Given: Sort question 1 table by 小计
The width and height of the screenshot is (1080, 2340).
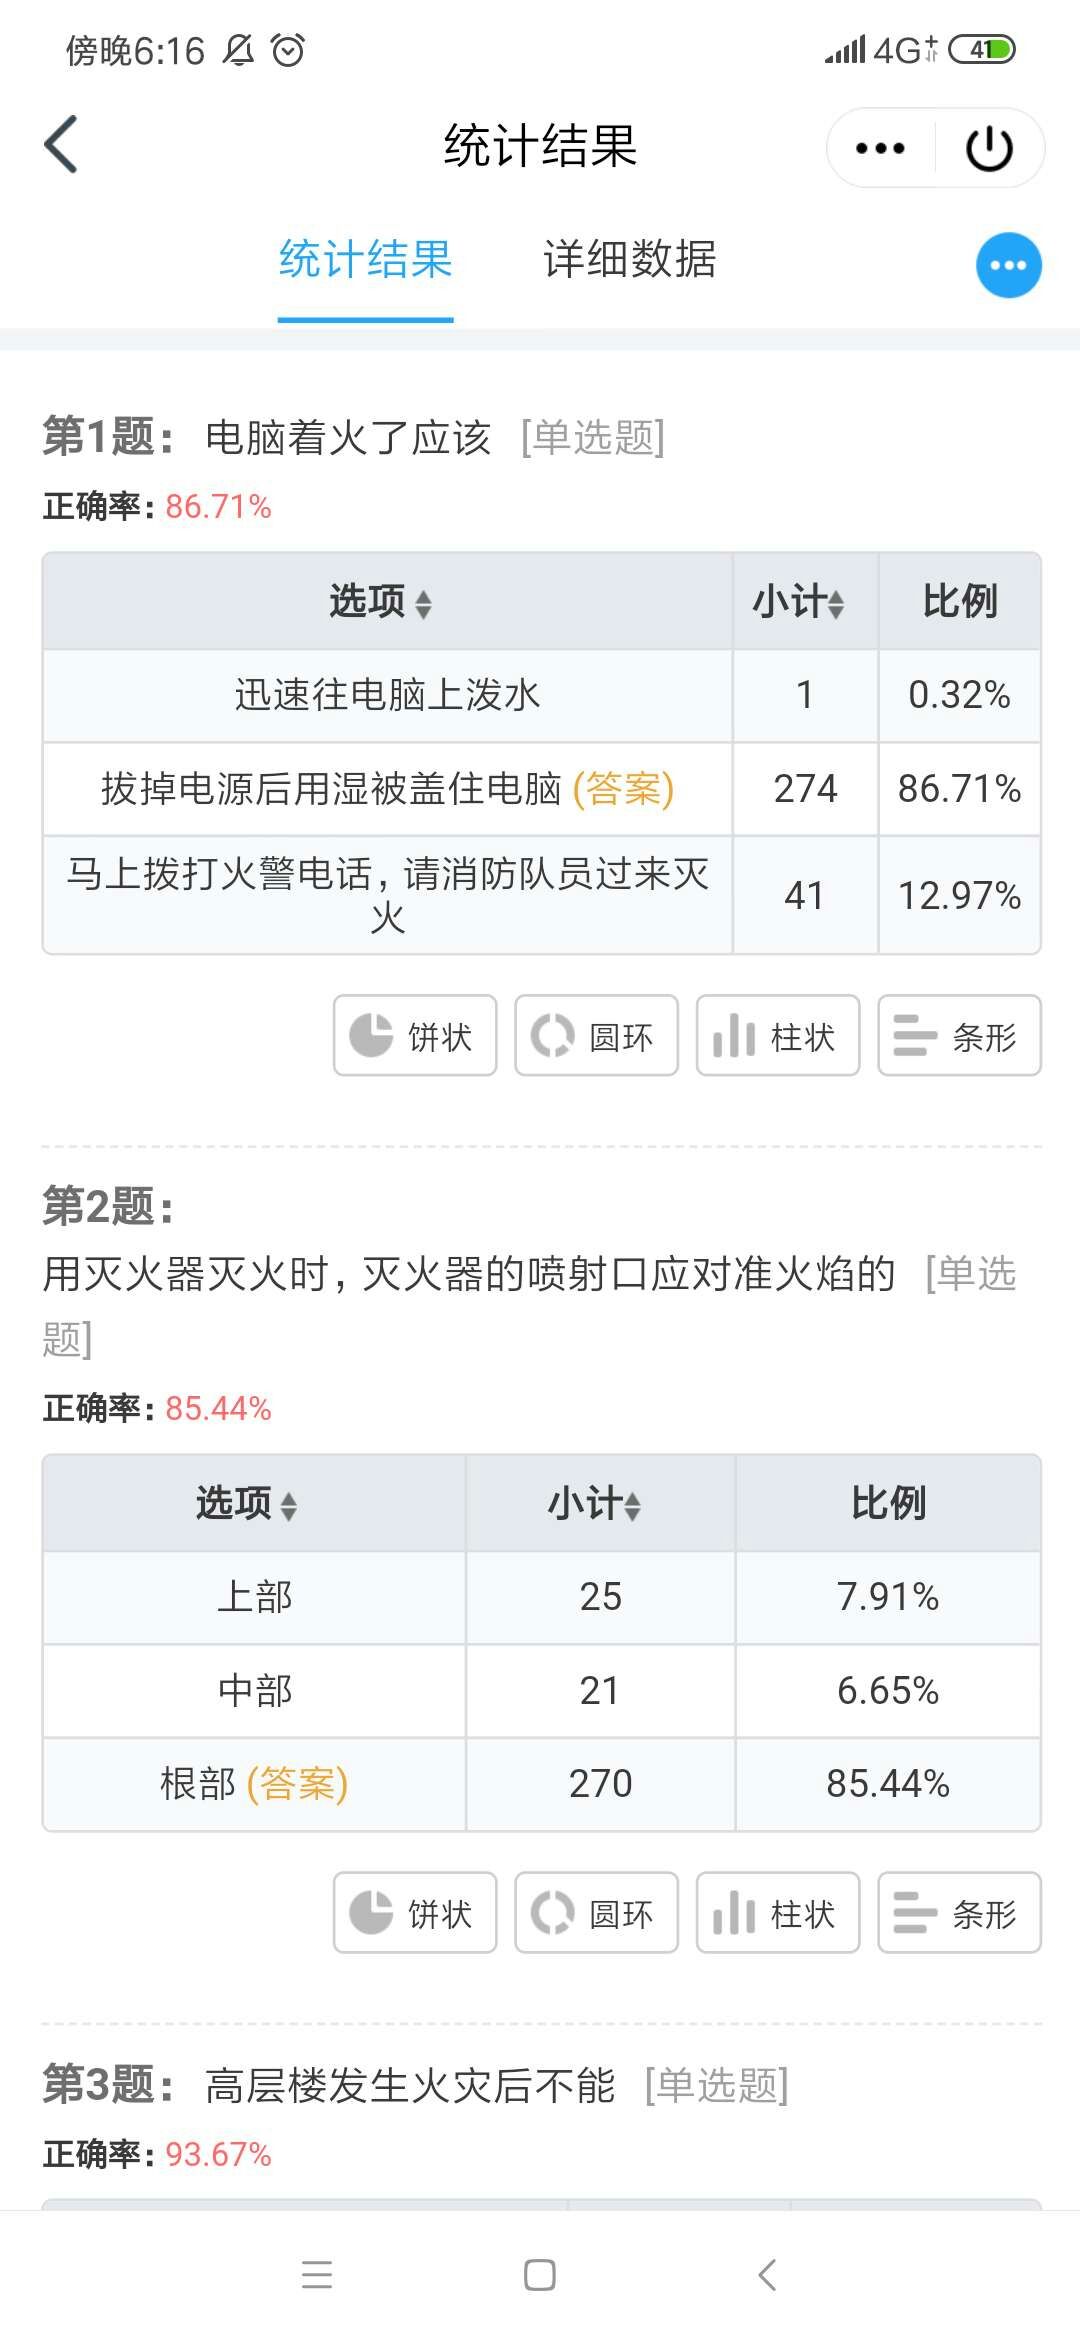Looking at the screenshot, I should point(800,602).
